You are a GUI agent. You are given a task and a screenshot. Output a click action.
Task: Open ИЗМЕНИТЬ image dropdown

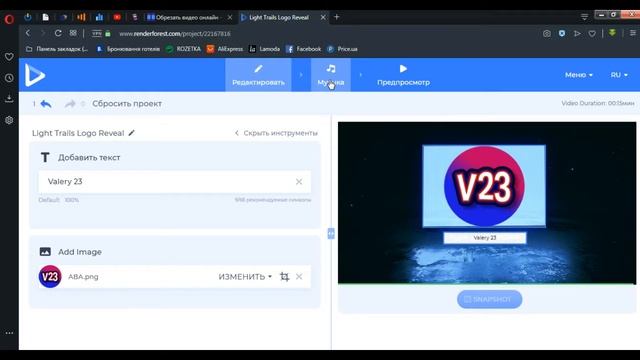(x=245, y=277)
